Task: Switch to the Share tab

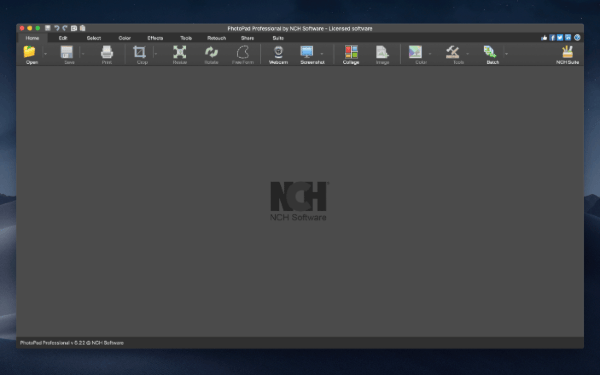Action: [x=247, y=38]
